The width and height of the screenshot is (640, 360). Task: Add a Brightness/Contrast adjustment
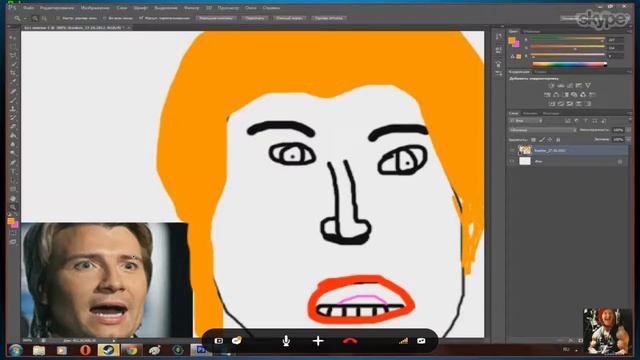[x=551, y=85]
